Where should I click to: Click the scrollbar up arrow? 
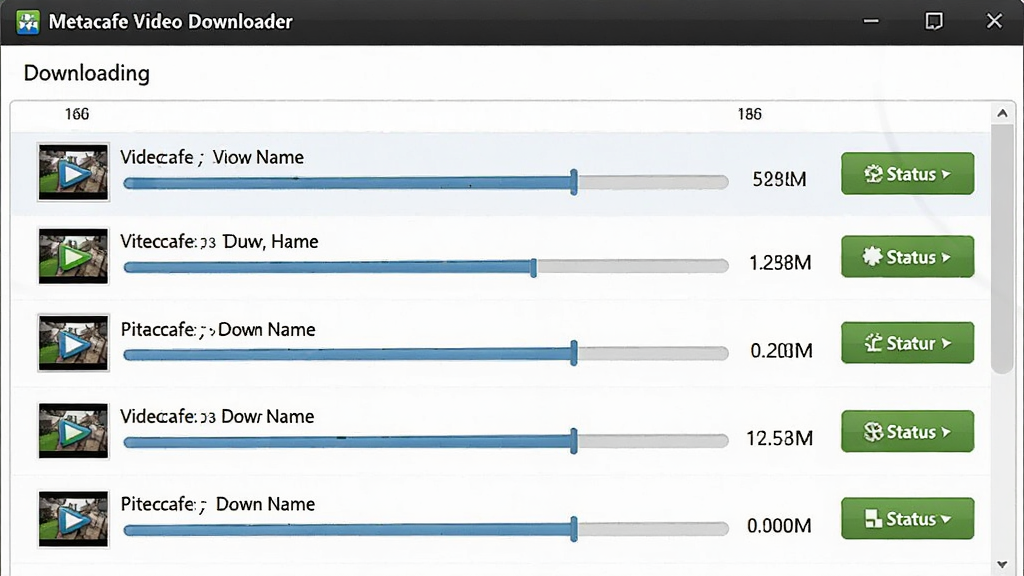[x=1002, y=114]
